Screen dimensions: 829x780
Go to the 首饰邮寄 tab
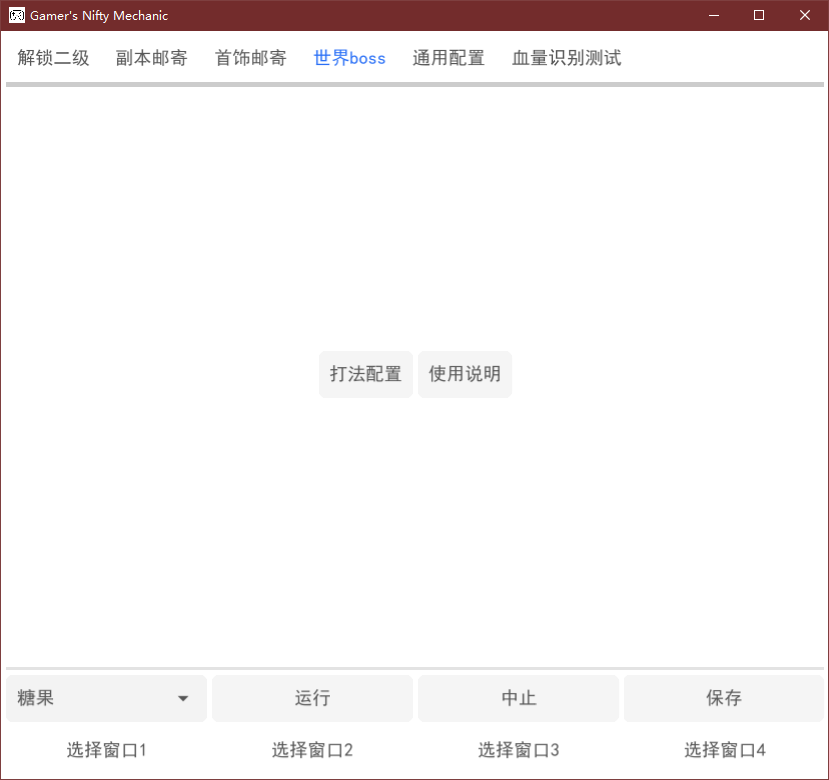tap(251, 58)
